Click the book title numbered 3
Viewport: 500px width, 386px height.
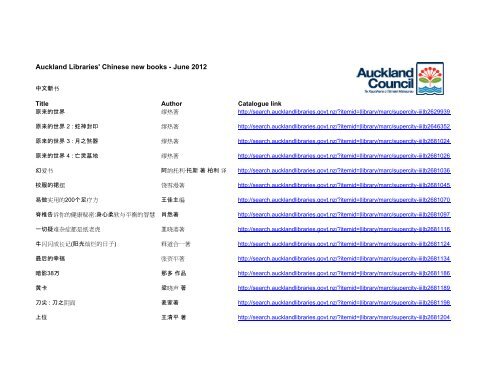67,141
